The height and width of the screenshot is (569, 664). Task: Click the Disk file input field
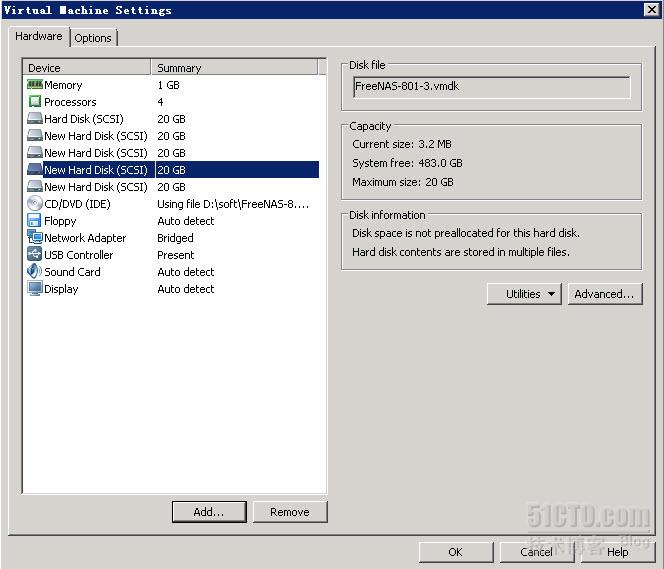492,87
